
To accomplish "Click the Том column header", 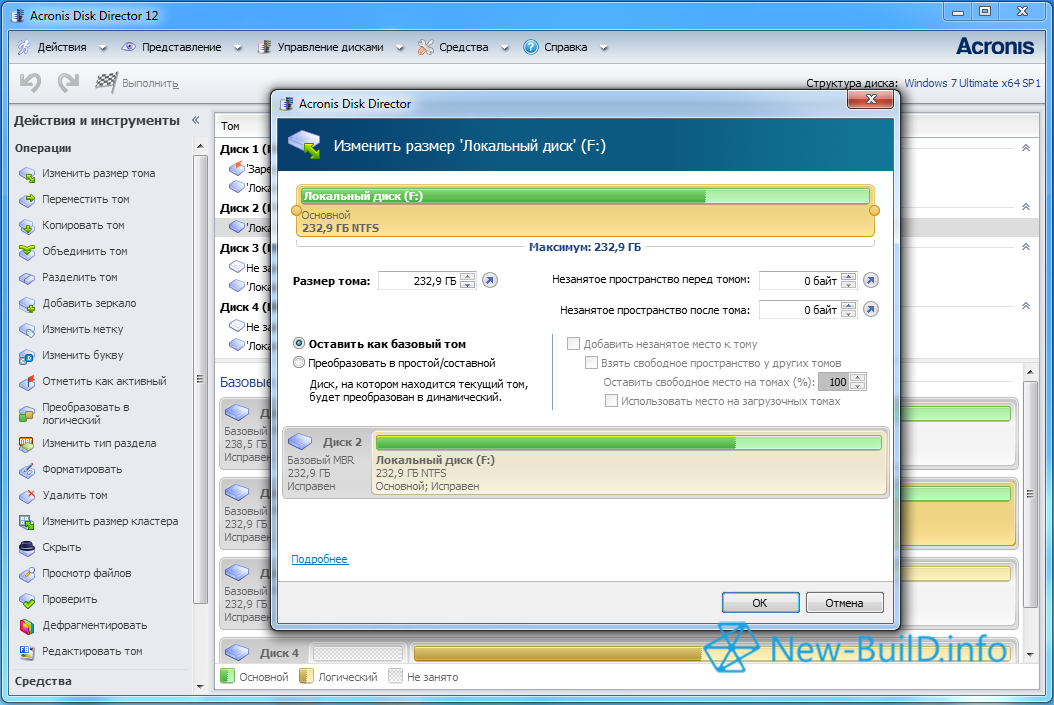I will click(230, 126).
